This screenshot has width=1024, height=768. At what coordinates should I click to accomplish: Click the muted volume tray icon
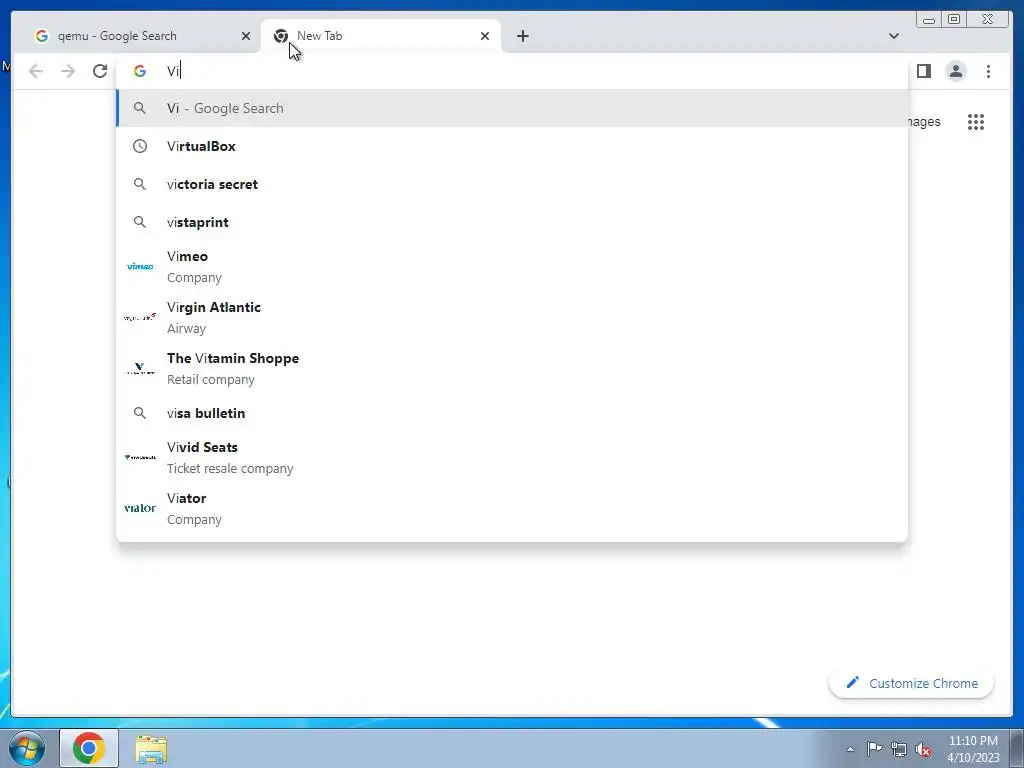click(923, 750)
